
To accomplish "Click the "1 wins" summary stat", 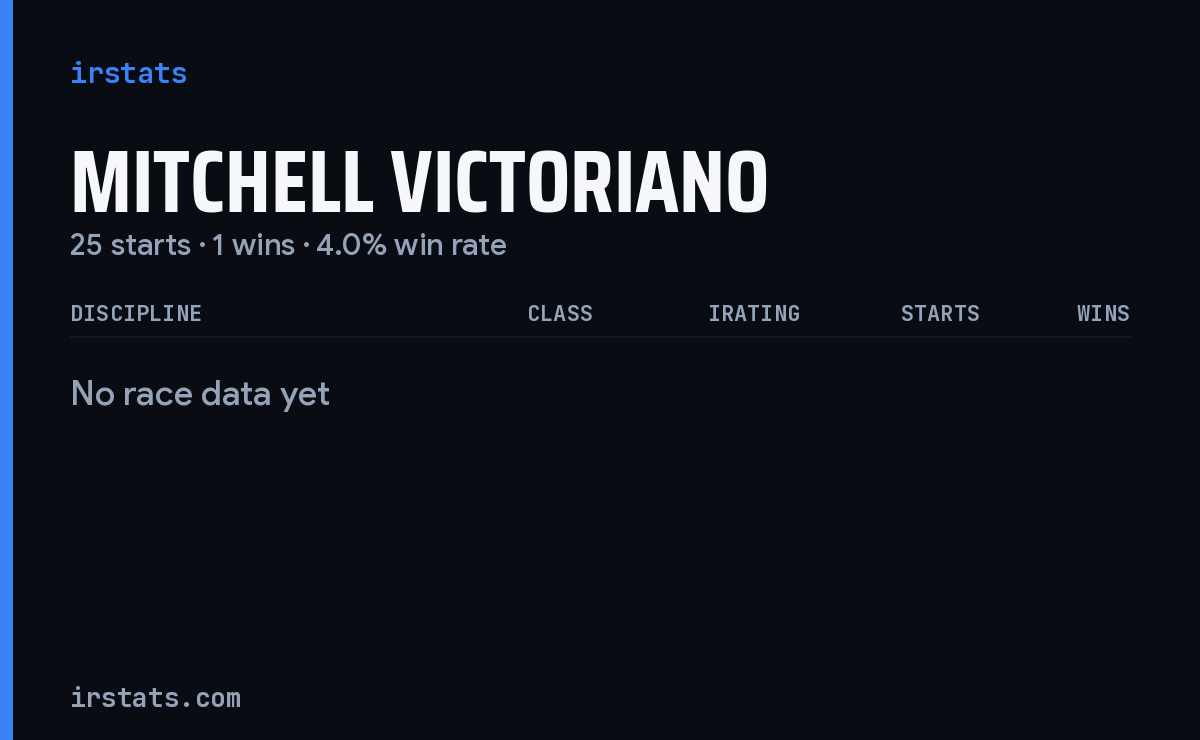I will click(x=254, y=245).
